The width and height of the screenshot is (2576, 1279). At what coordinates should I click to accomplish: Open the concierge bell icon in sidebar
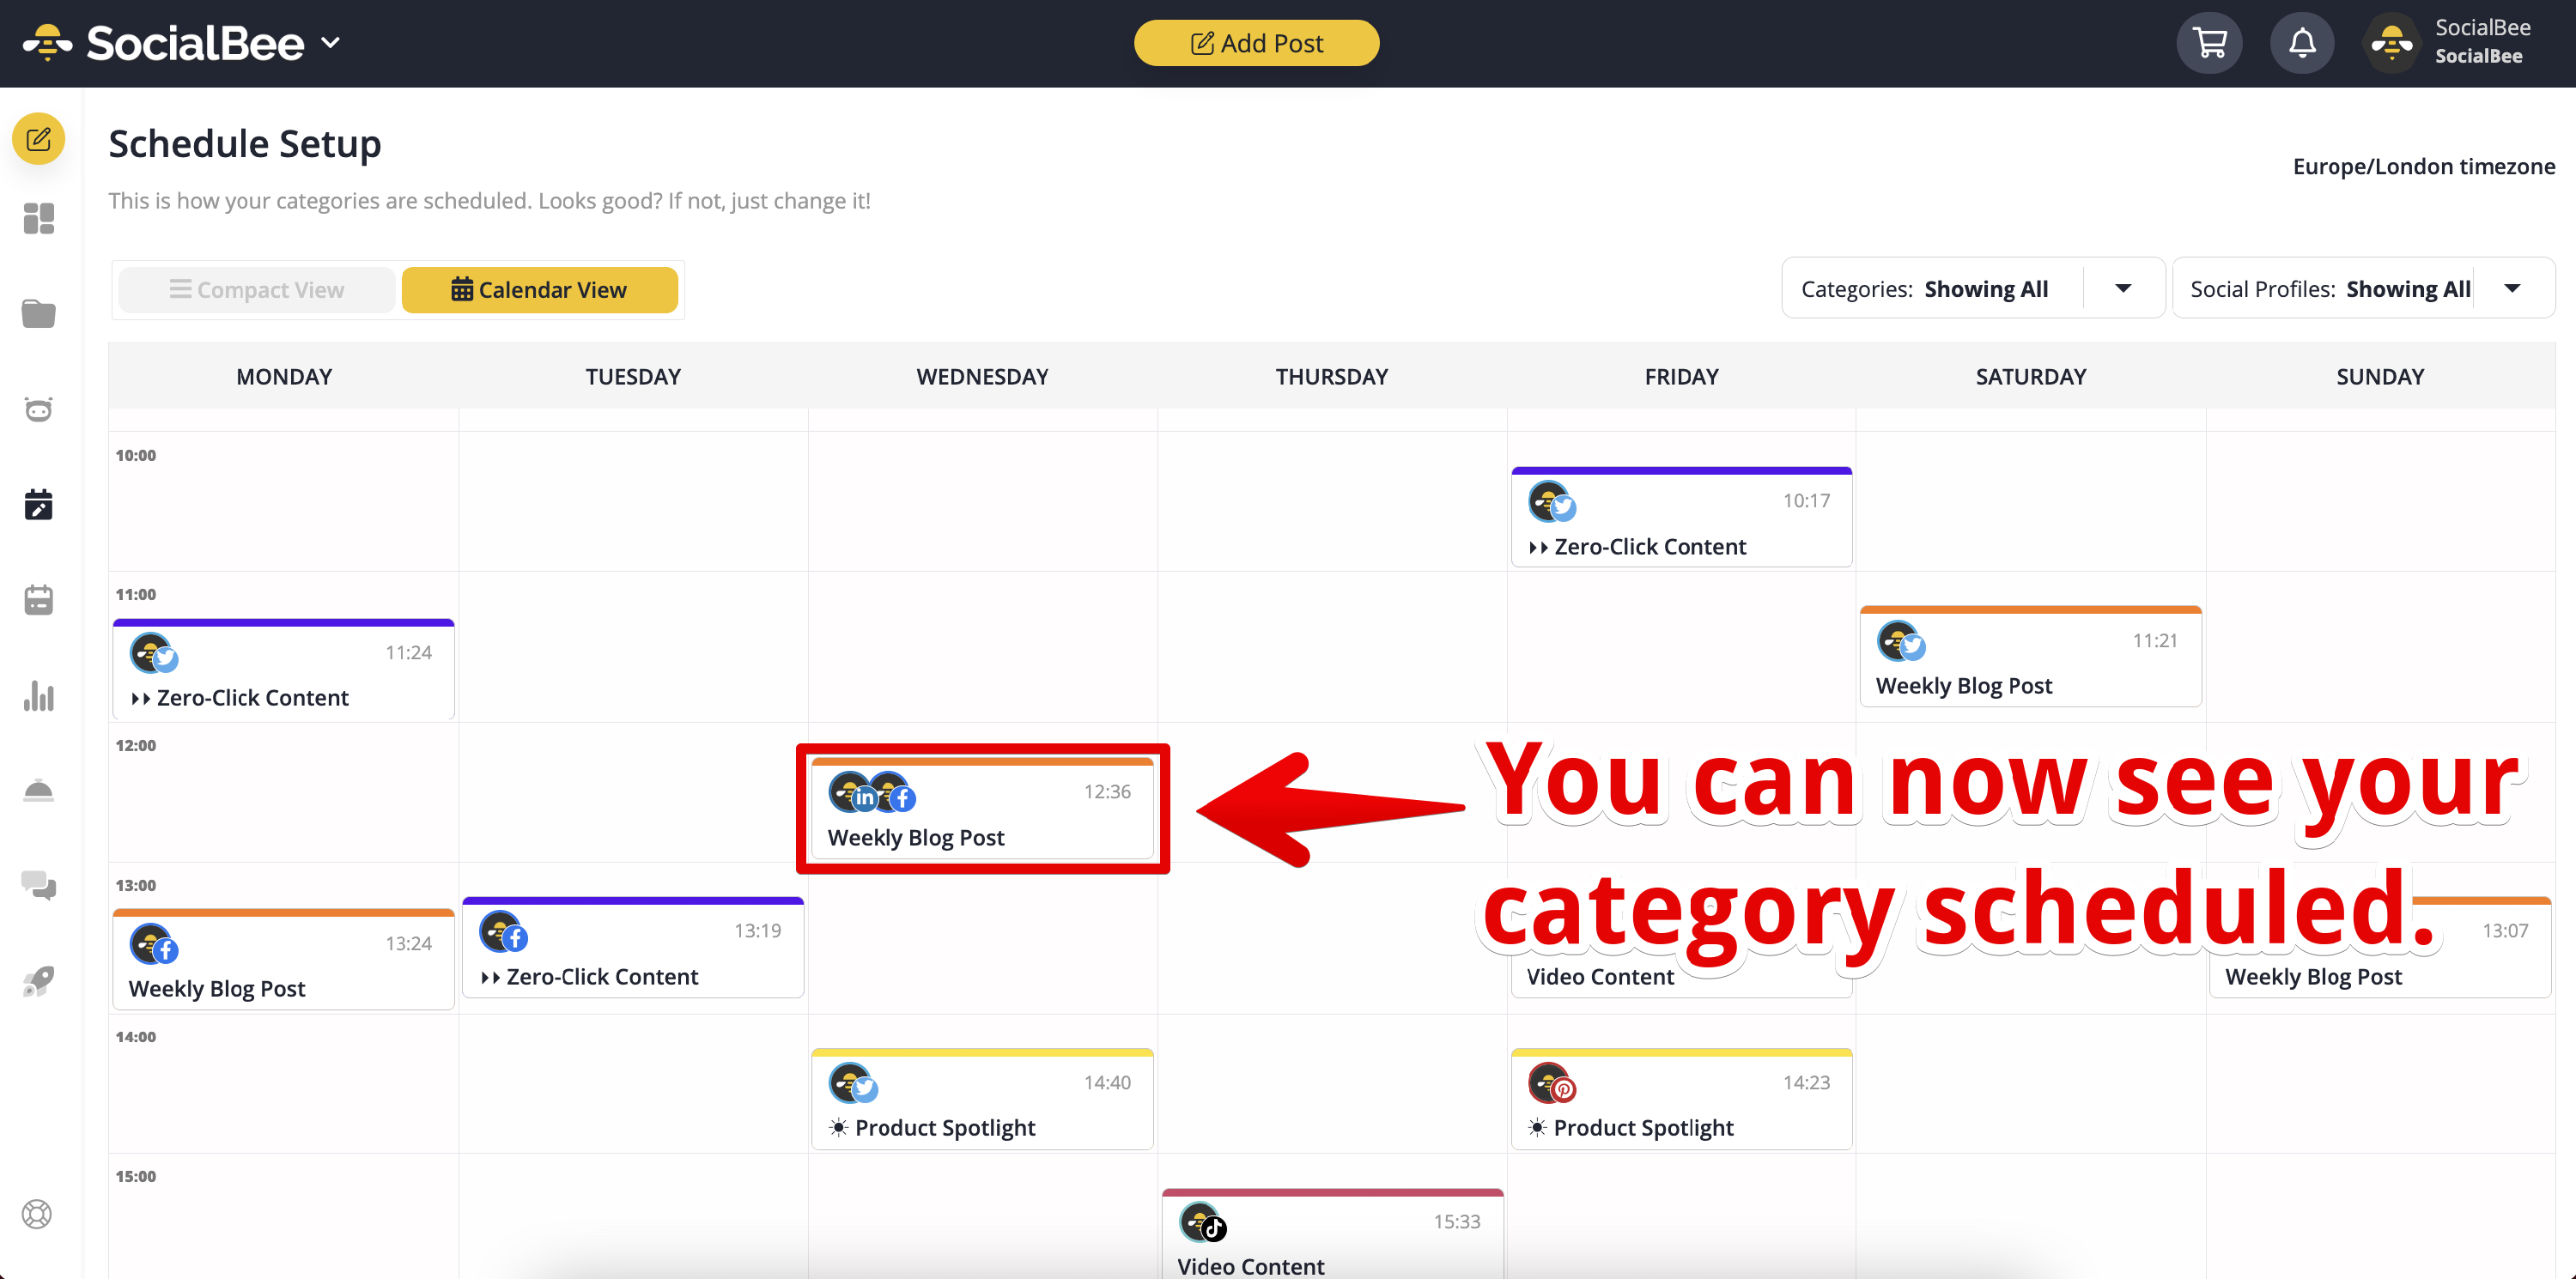[x=38, y=790]
